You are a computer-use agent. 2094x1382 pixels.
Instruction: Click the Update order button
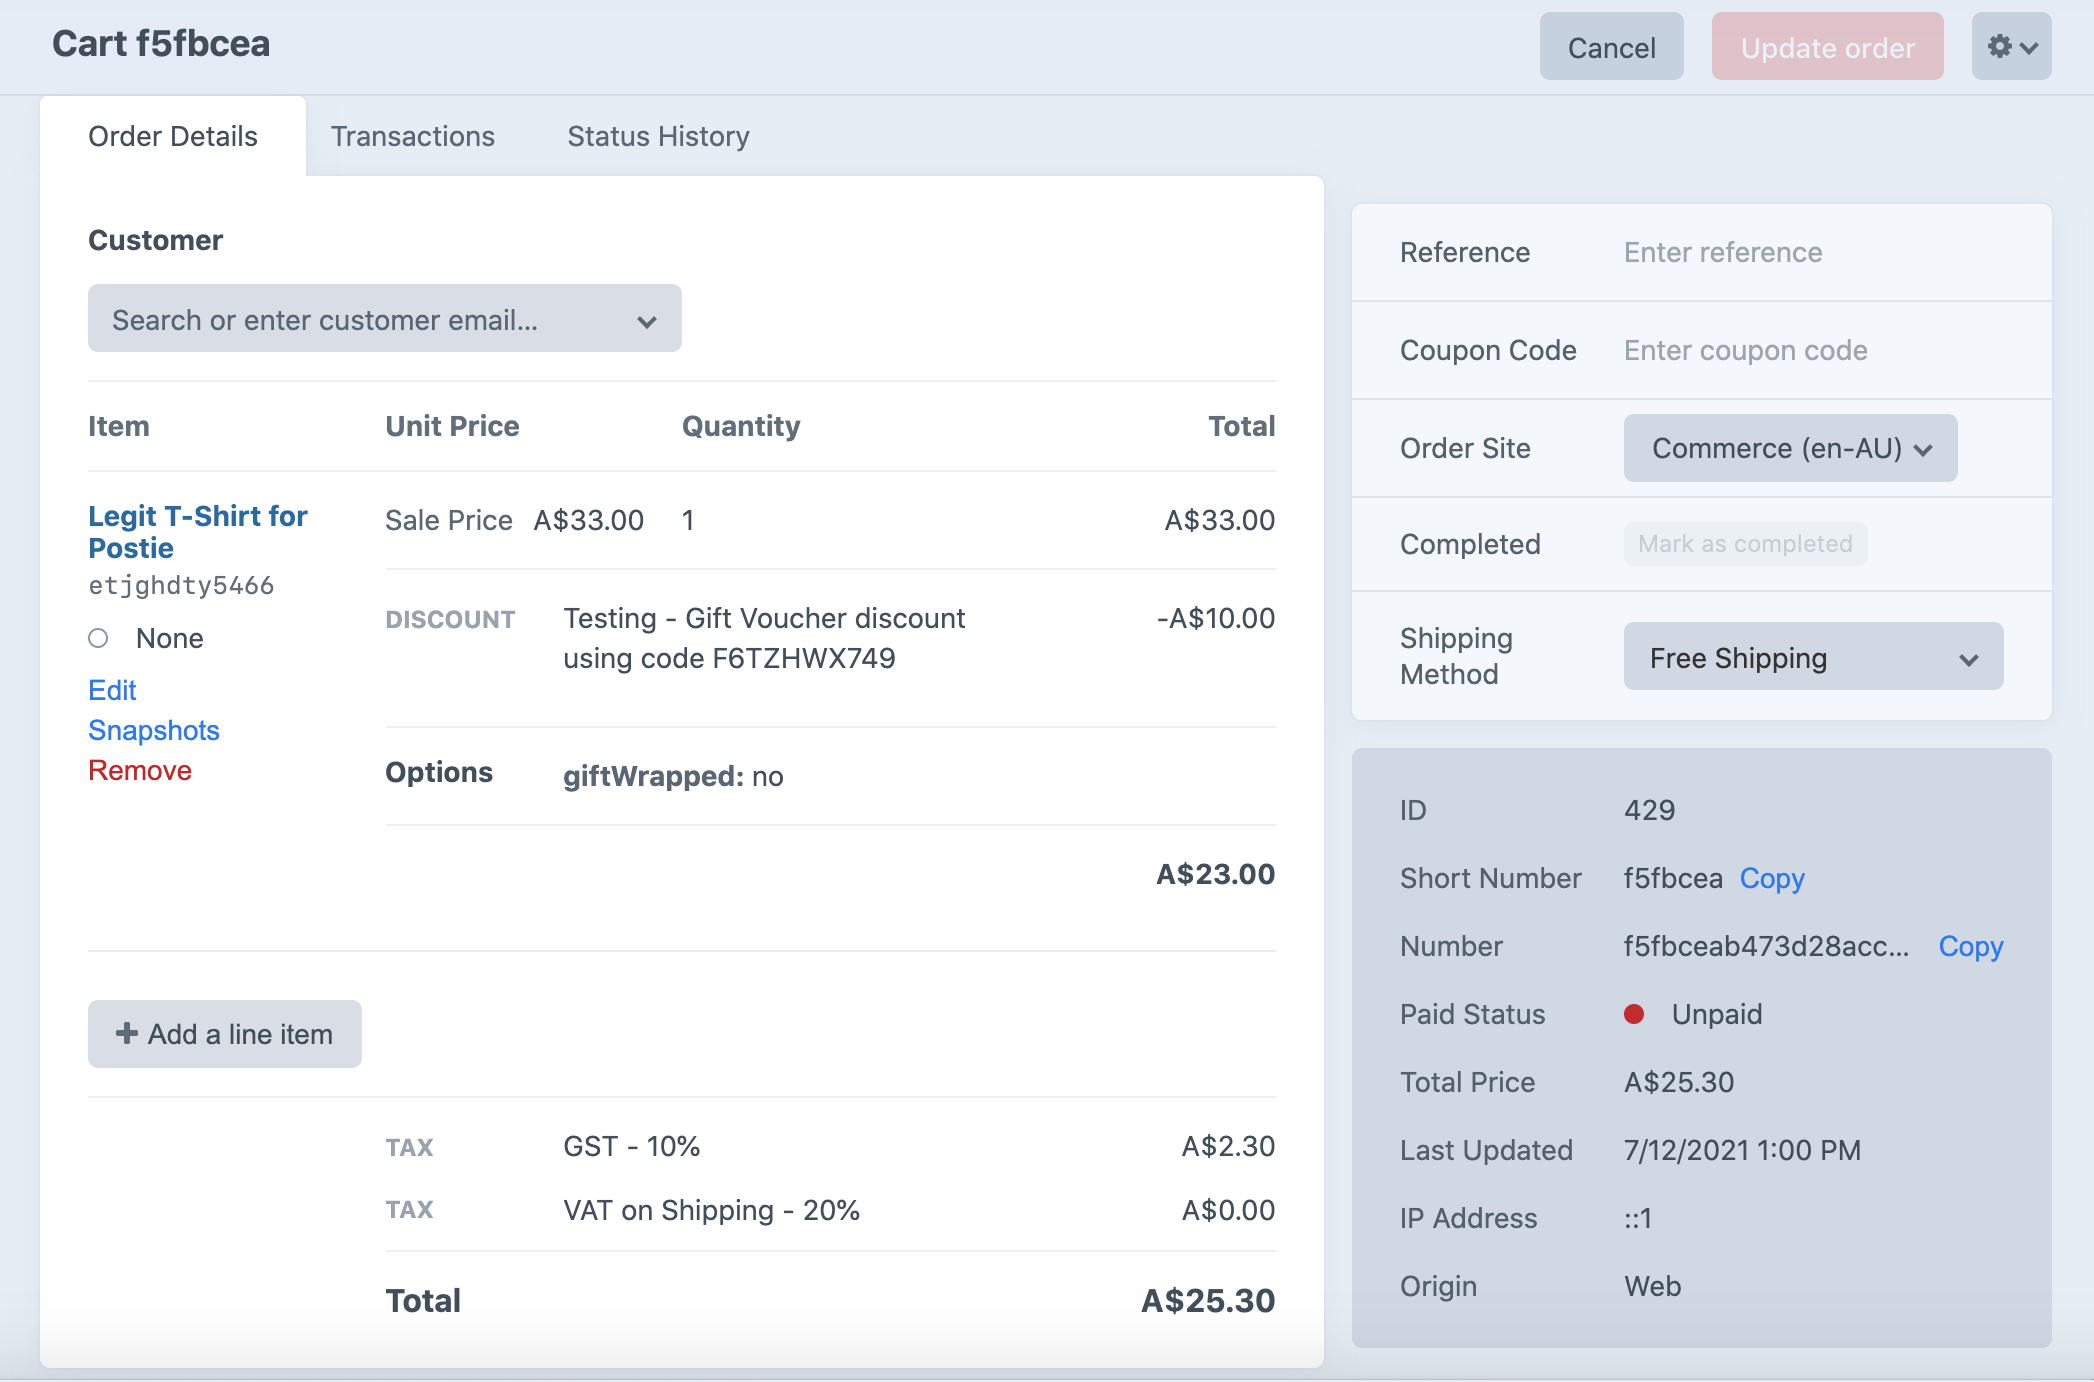point(1827,46)
